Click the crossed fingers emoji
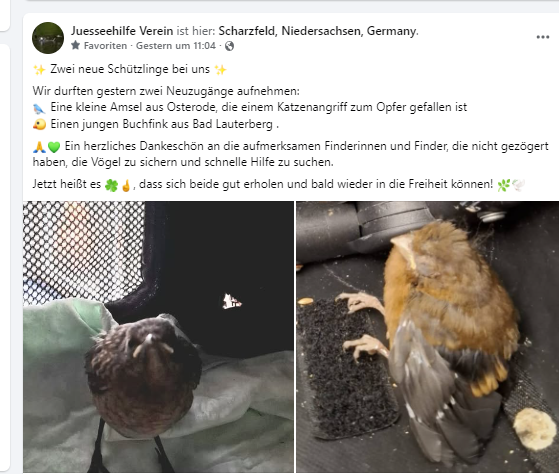 coord(126,185)
